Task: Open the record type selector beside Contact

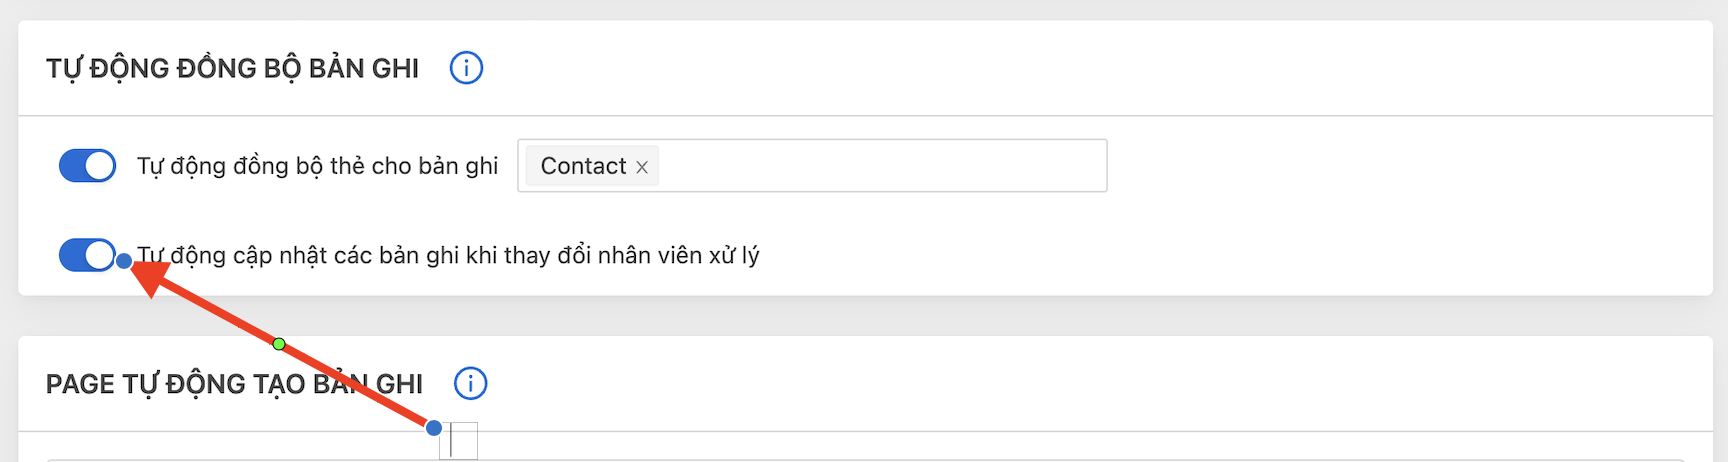Action: coord(1000,166)
